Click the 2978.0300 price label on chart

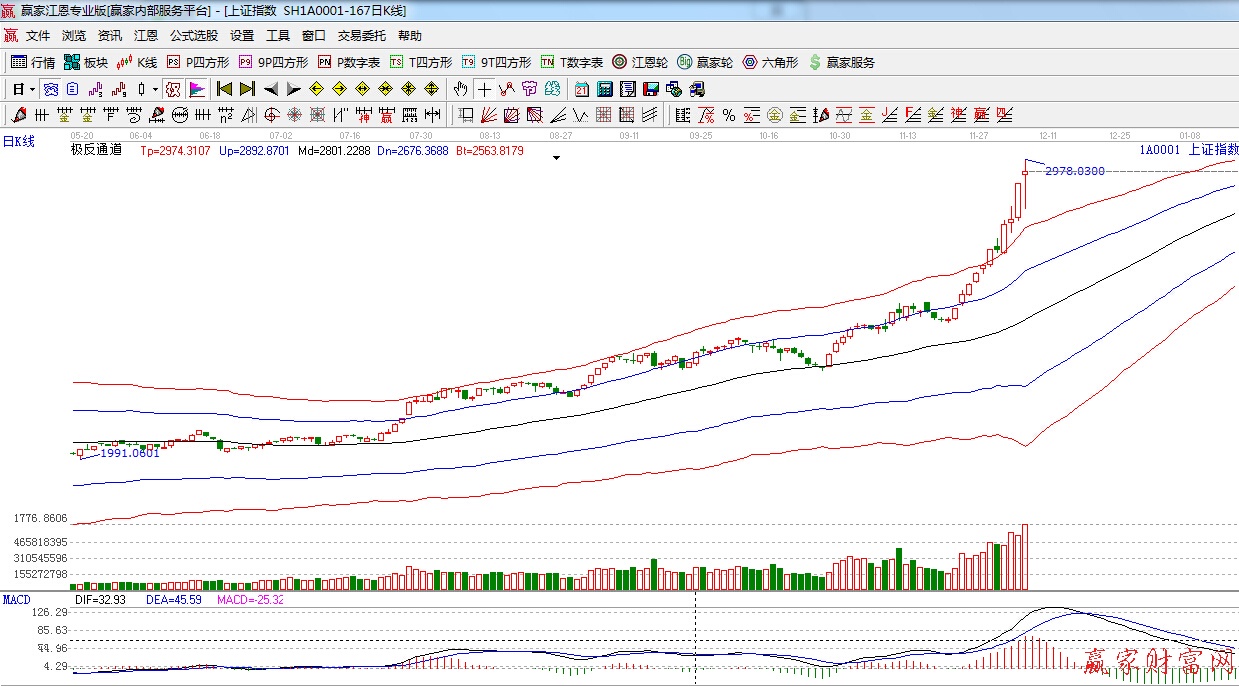click(1075, 171)
